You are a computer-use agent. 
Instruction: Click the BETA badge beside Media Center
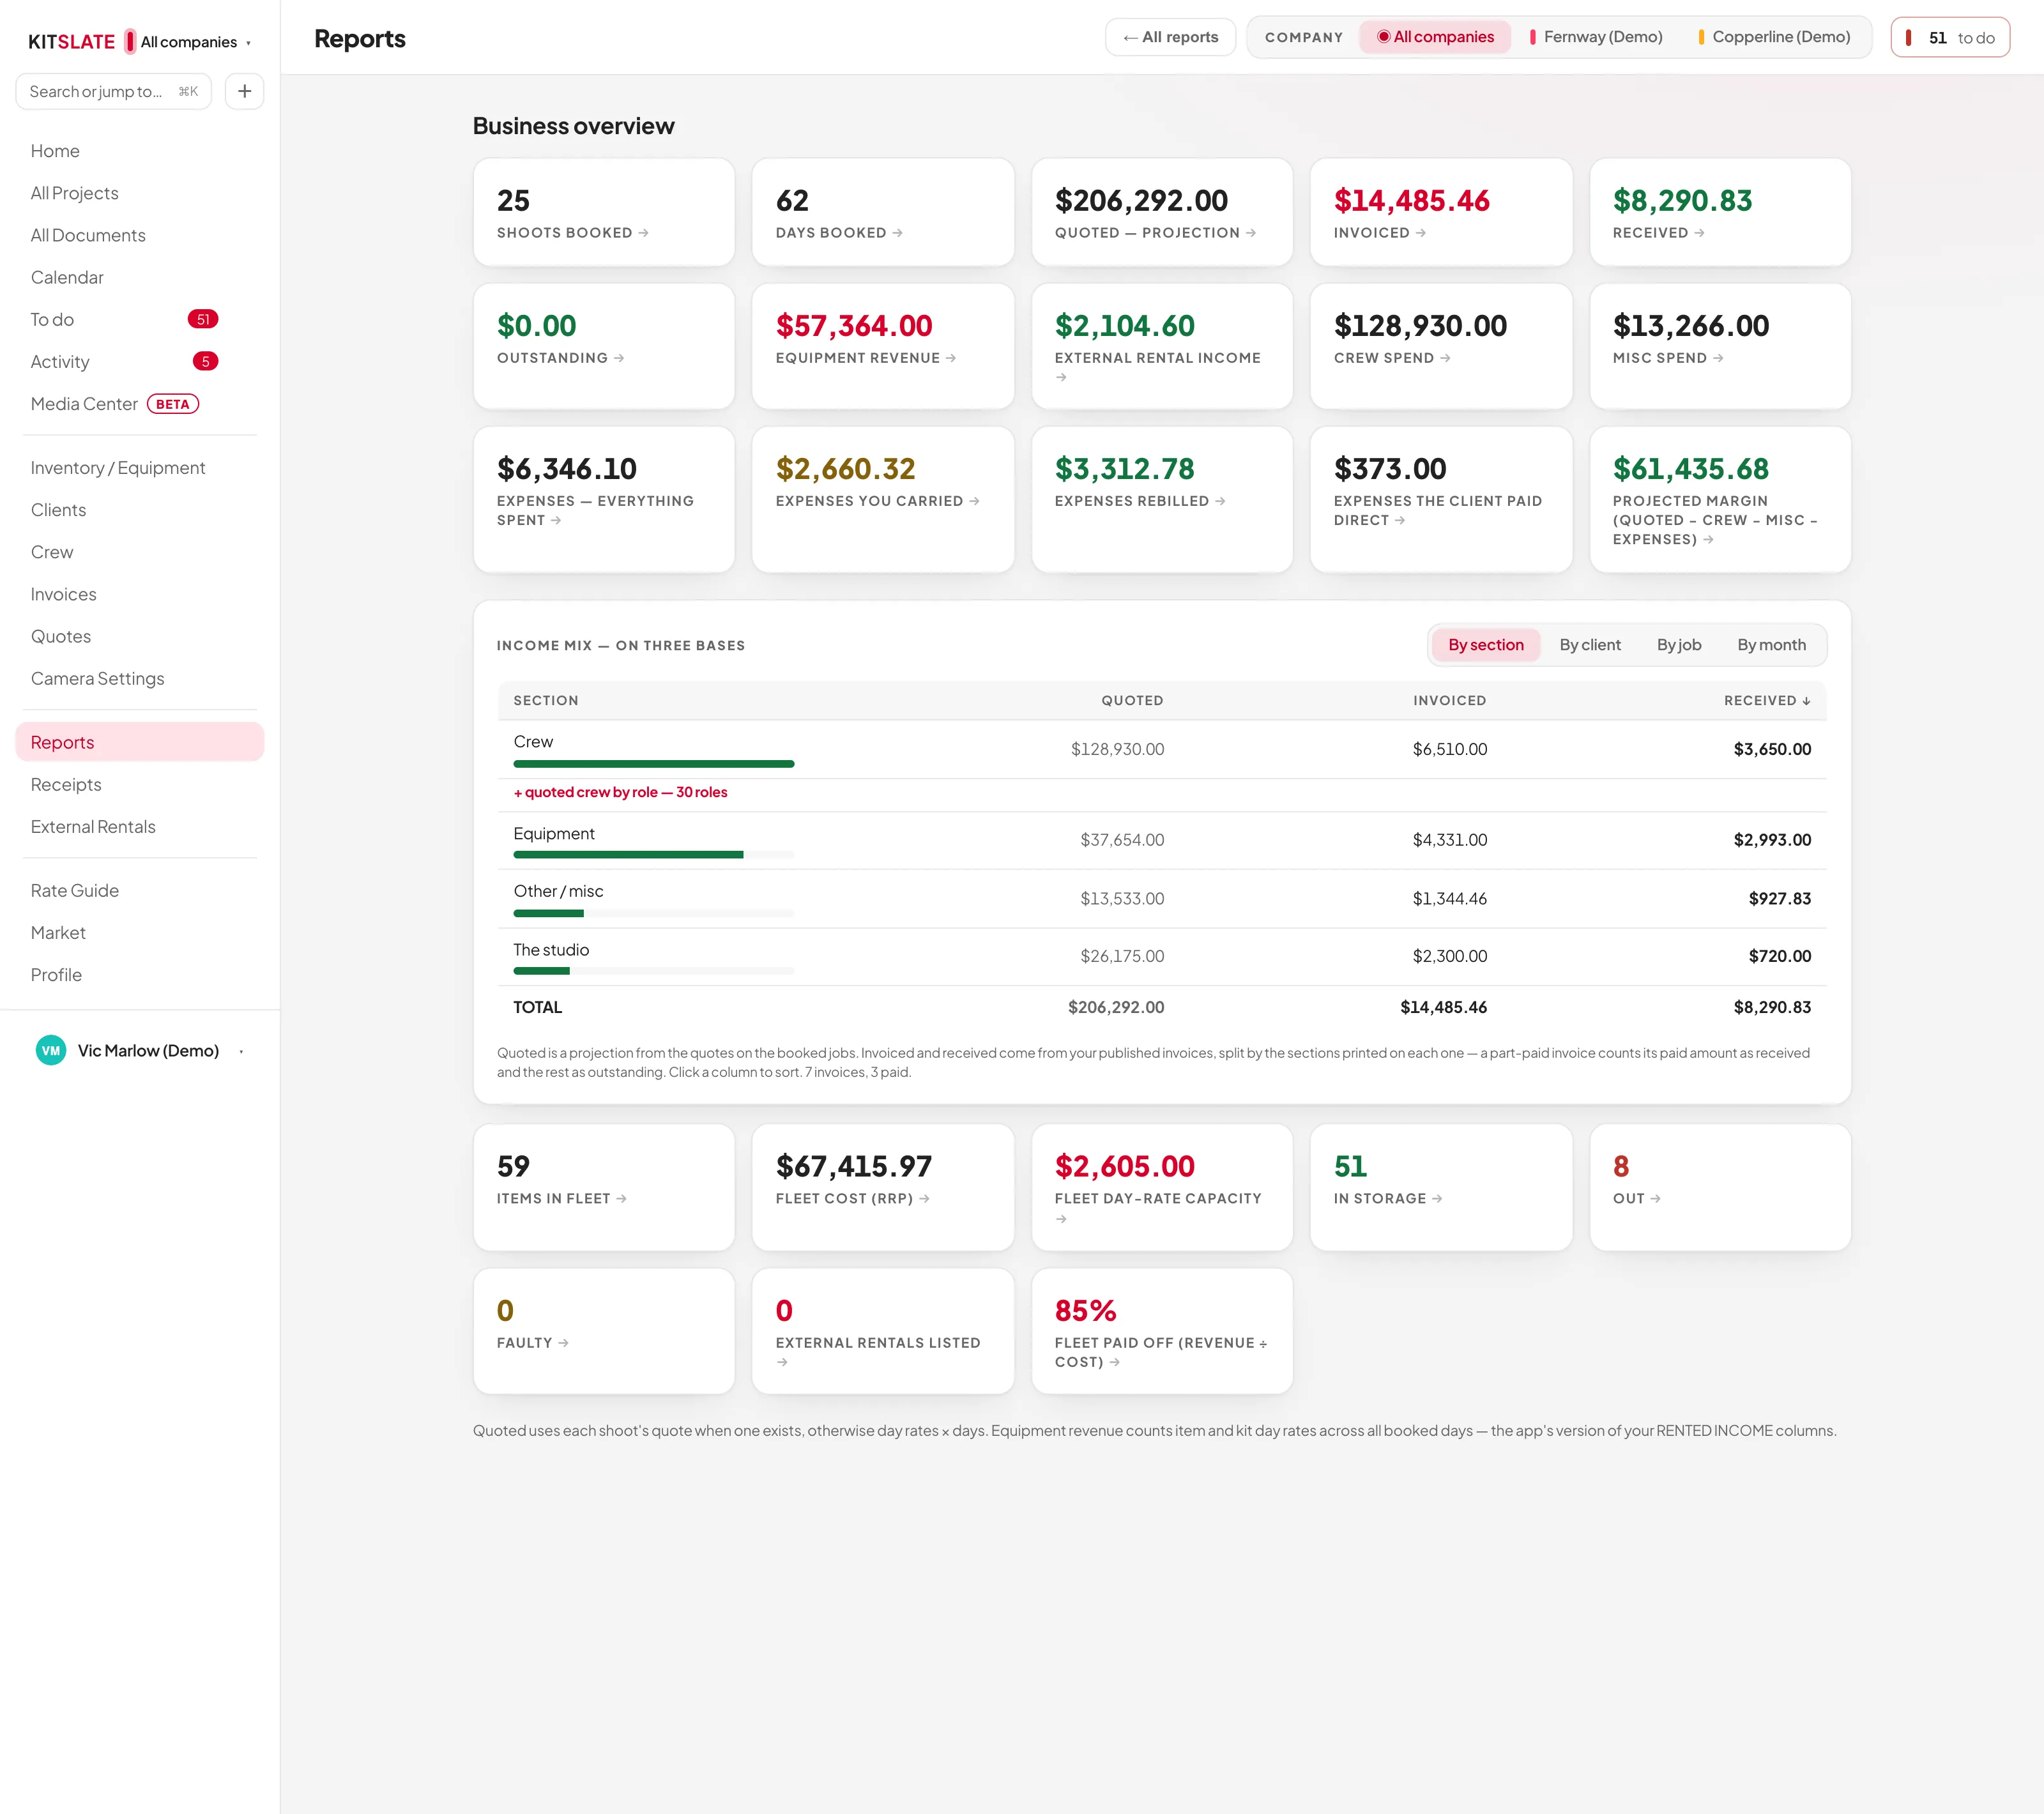[x=173, y=404]
